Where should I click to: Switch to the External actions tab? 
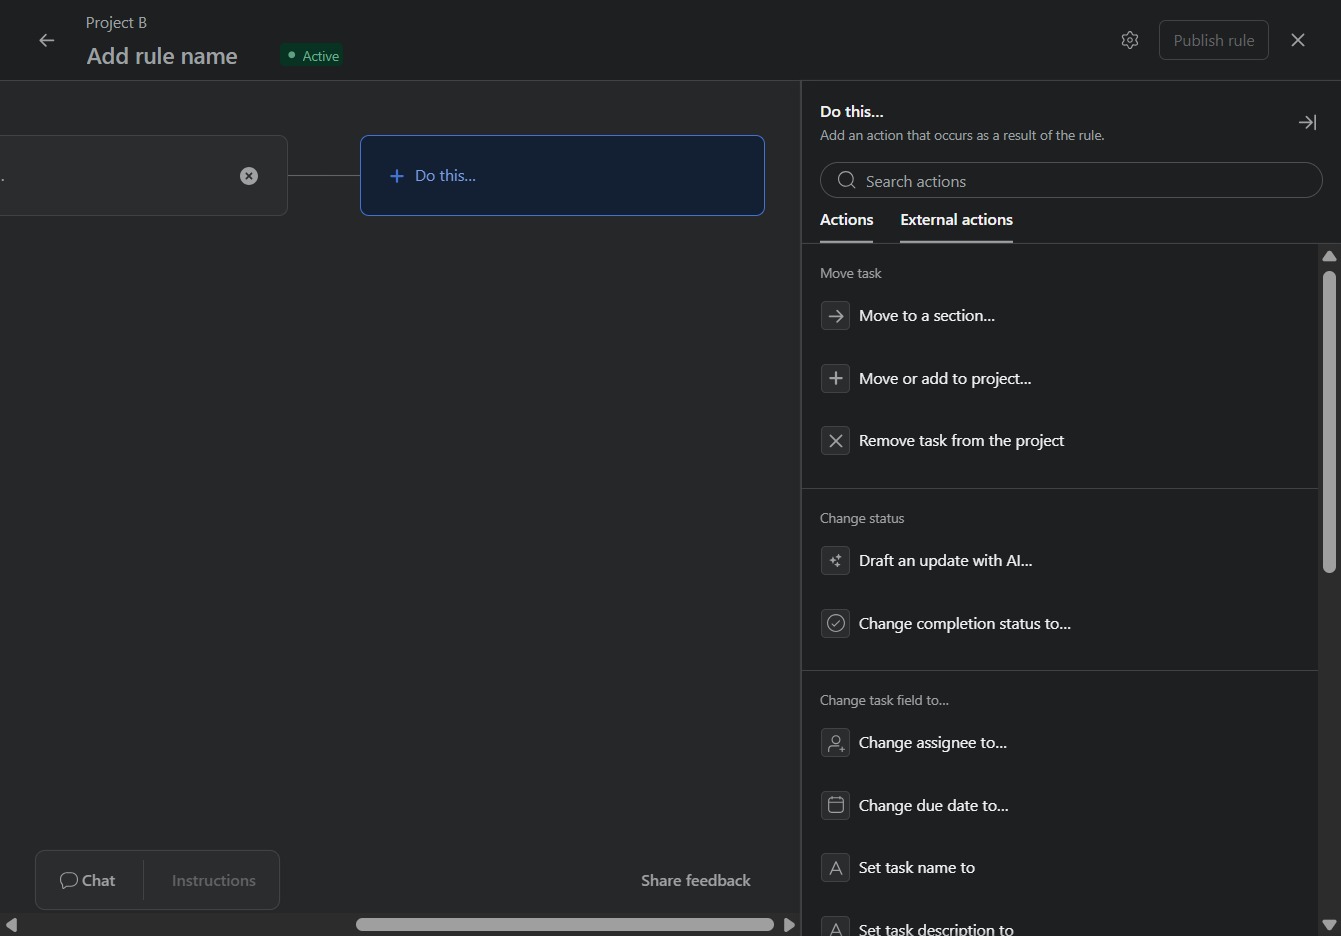point(956,220)
